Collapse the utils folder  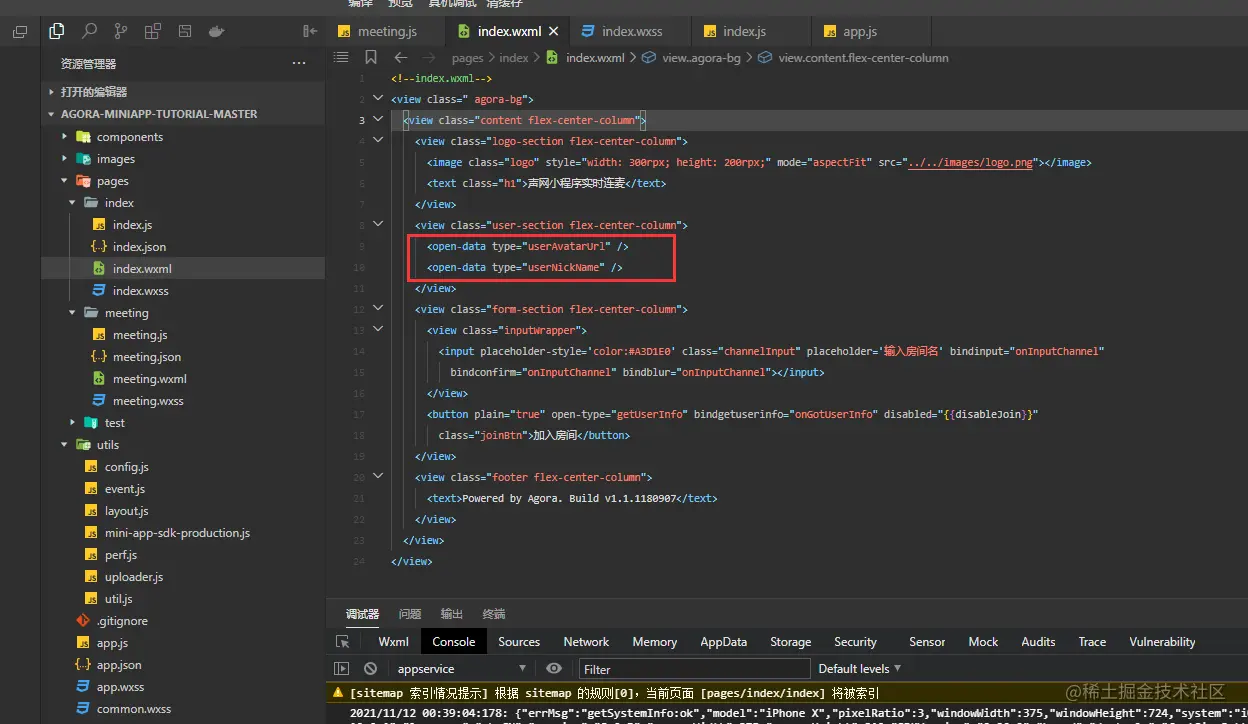[x=183, y=445]
